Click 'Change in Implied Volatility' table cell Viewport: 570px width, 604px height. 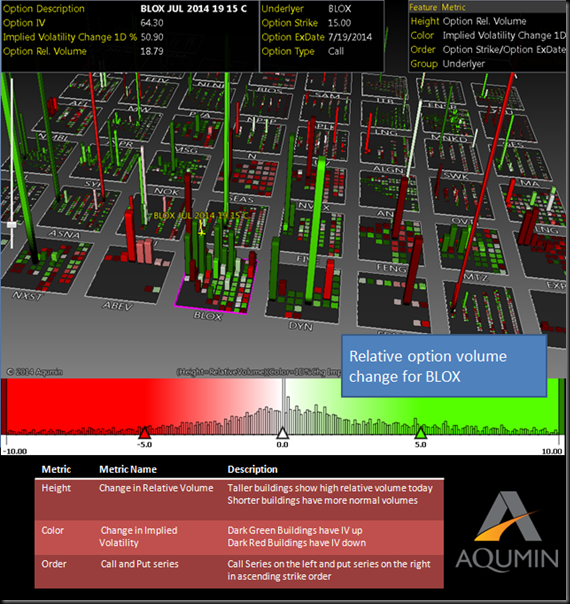[x=138, y=537]
